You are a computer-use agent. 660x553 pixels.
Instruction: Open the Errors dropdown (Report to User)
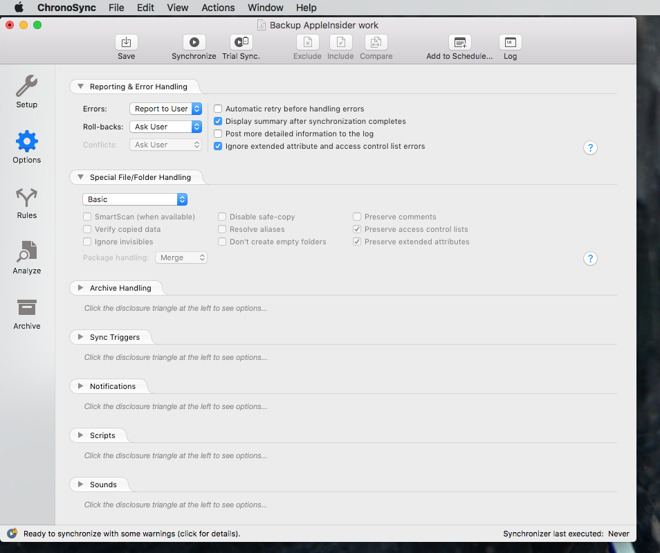coord(166,109)
